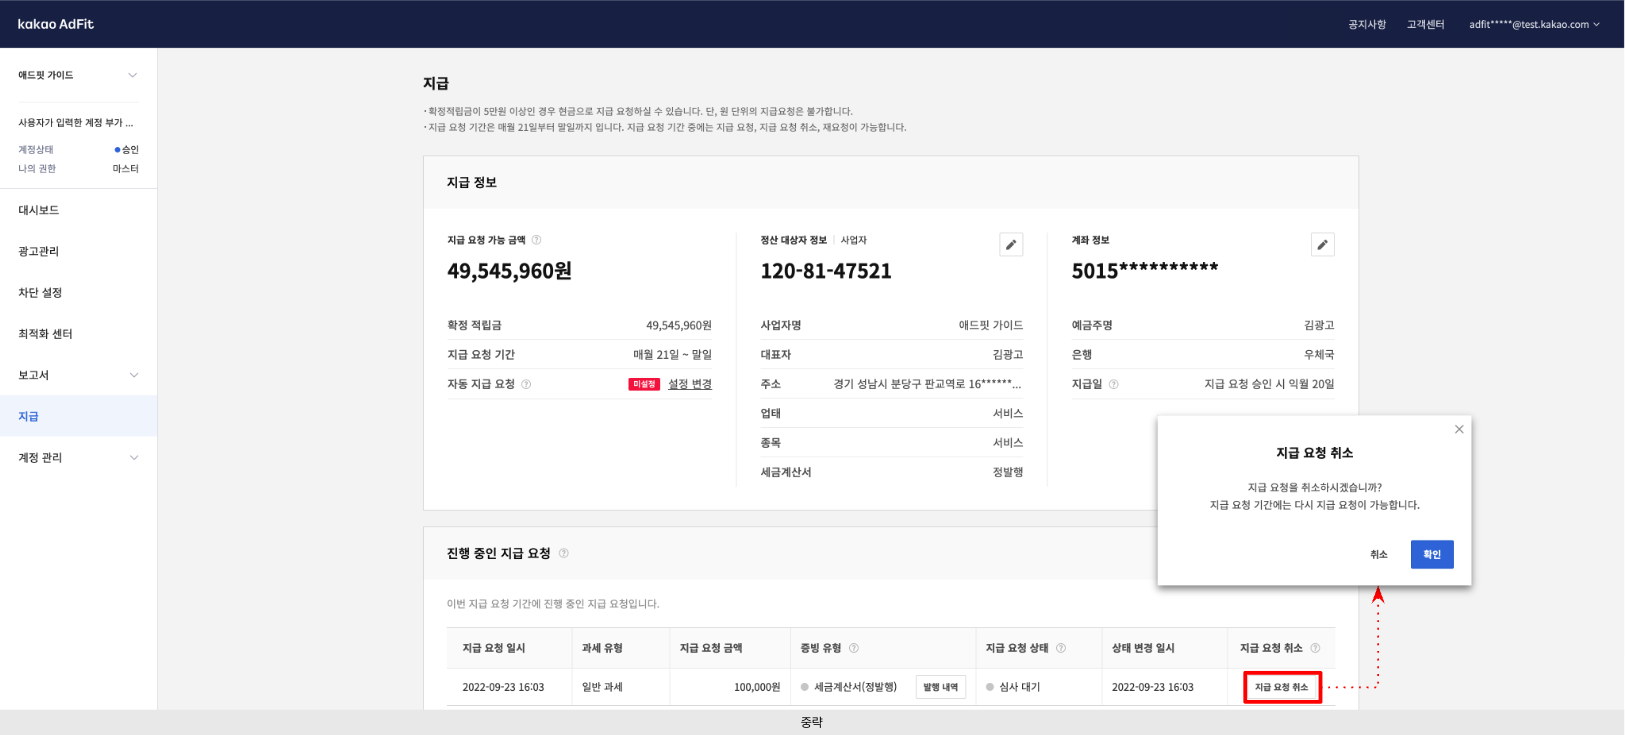The height and width of the screenshot is (735, 1625).
Task: Open the account email dropdown in header
Action: (x=1534, y=24)
